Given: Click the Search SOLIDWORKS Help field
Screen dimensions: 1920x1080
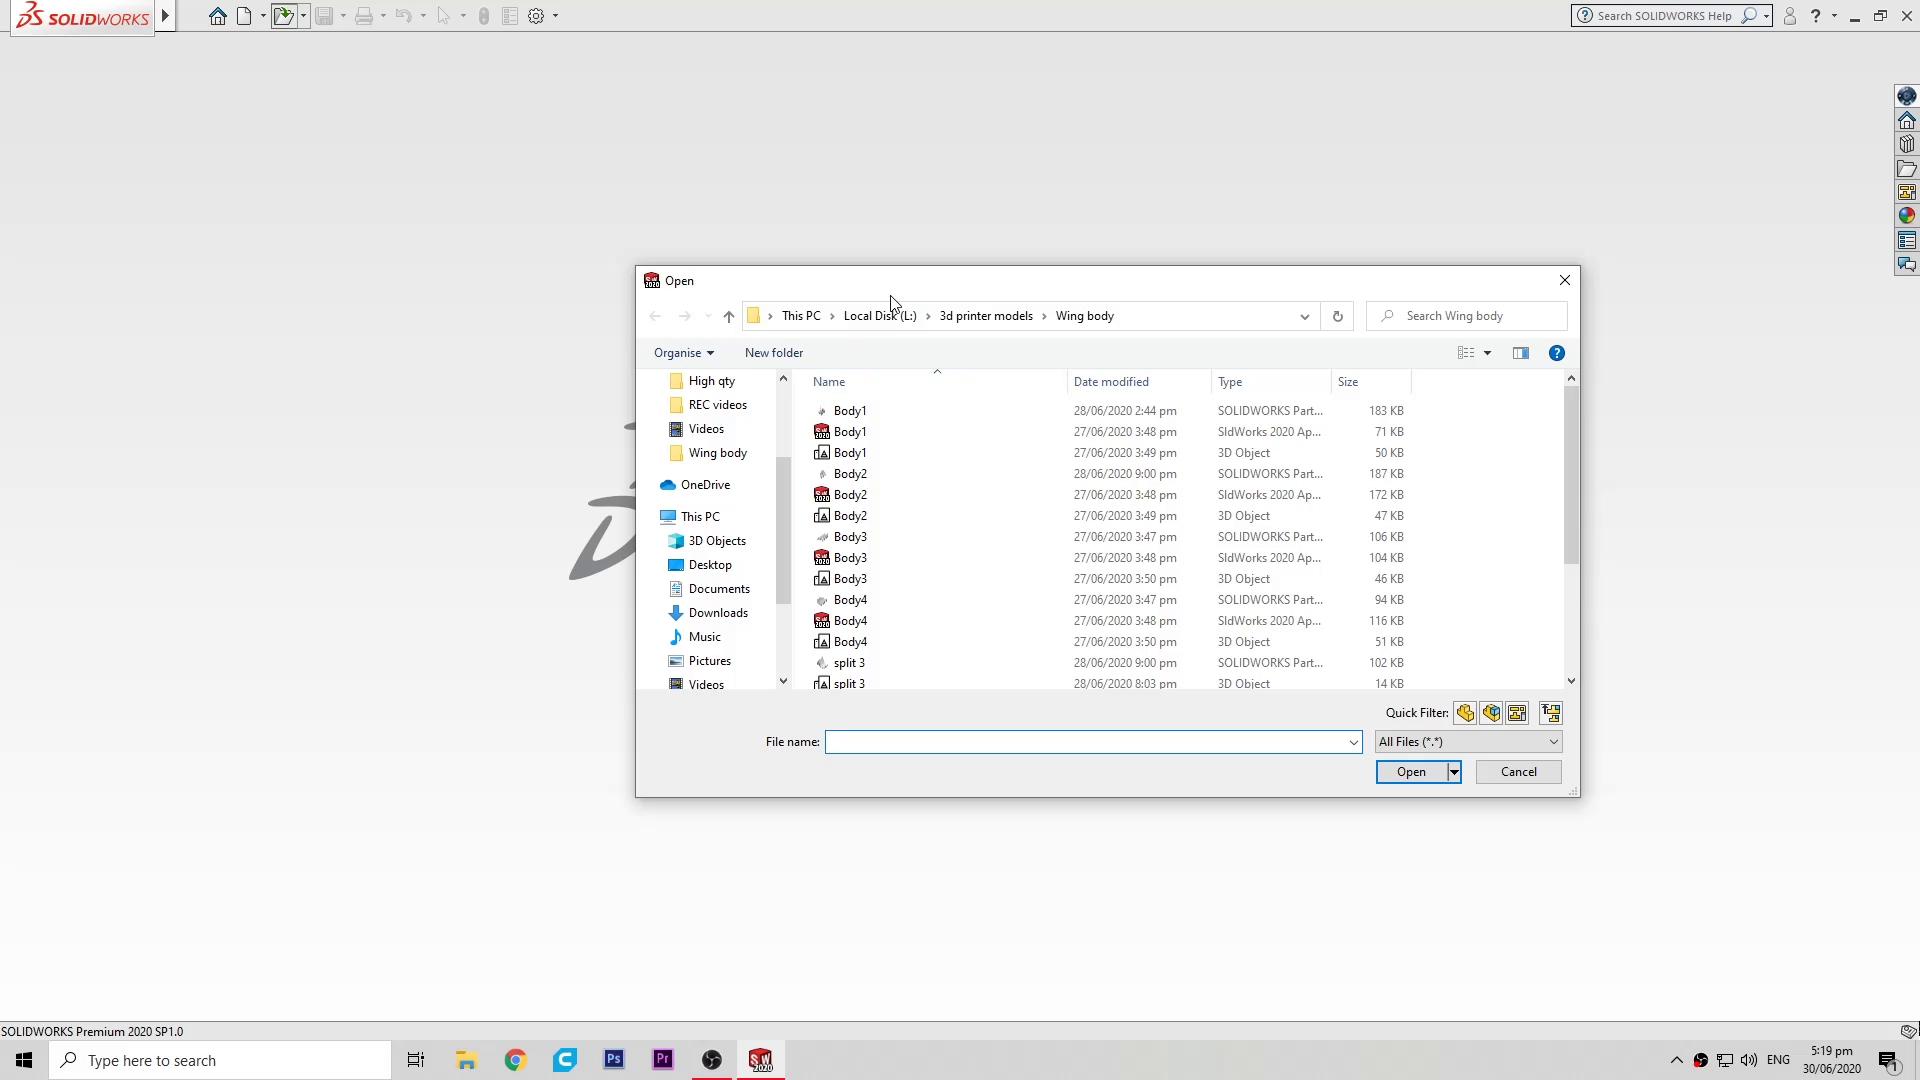Looking at the screenshot, I should coord(1663,16).
